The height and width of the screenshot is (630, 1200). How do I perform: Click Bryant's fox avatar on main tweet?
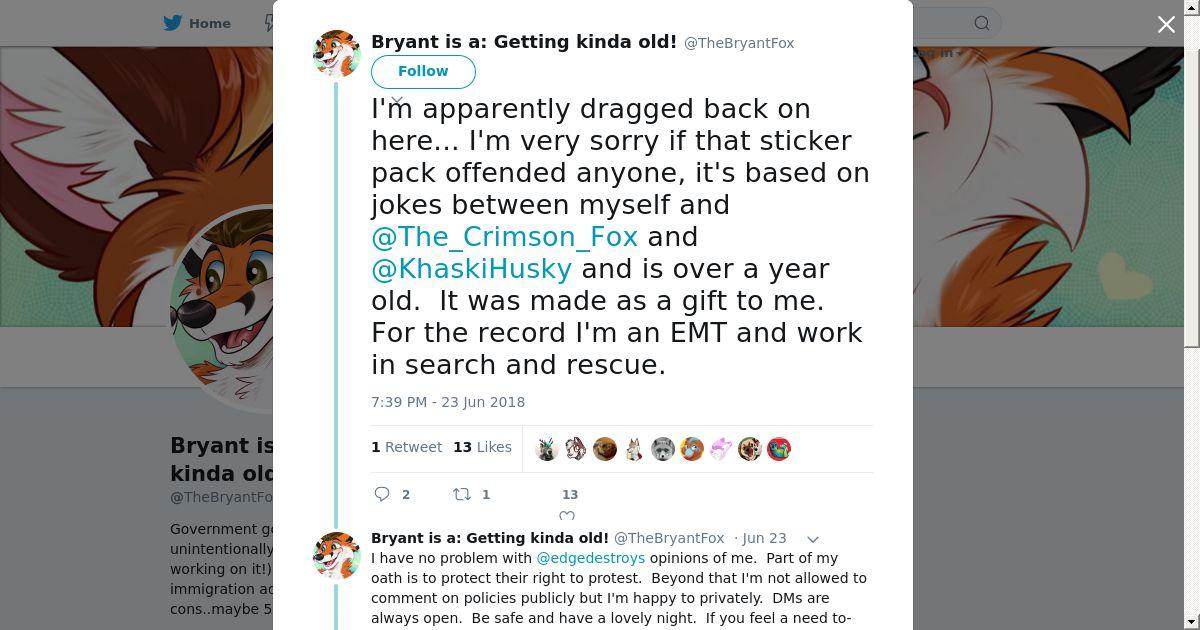coord(337,53)
